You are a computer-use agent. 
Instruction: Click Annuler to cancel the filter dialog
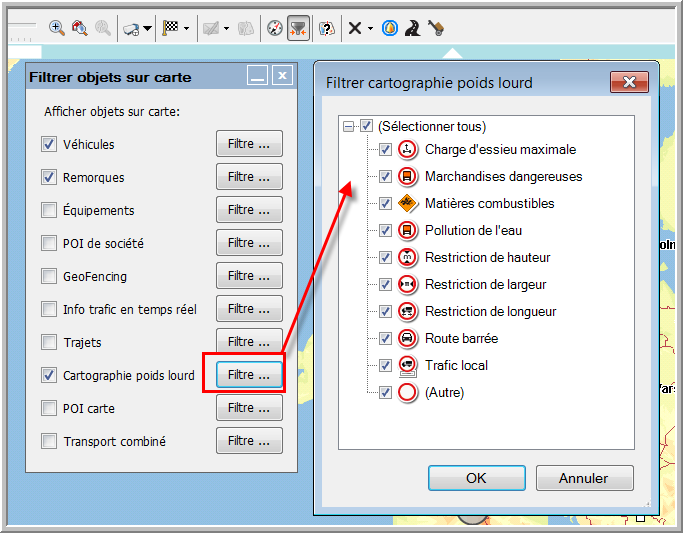tap(584, 478)
